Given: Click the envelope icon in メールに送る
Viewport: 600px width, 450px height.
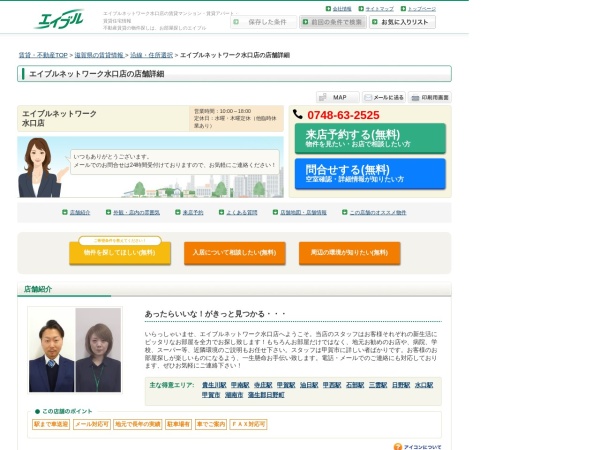Looking at the screenshot, I should point(368,98).
